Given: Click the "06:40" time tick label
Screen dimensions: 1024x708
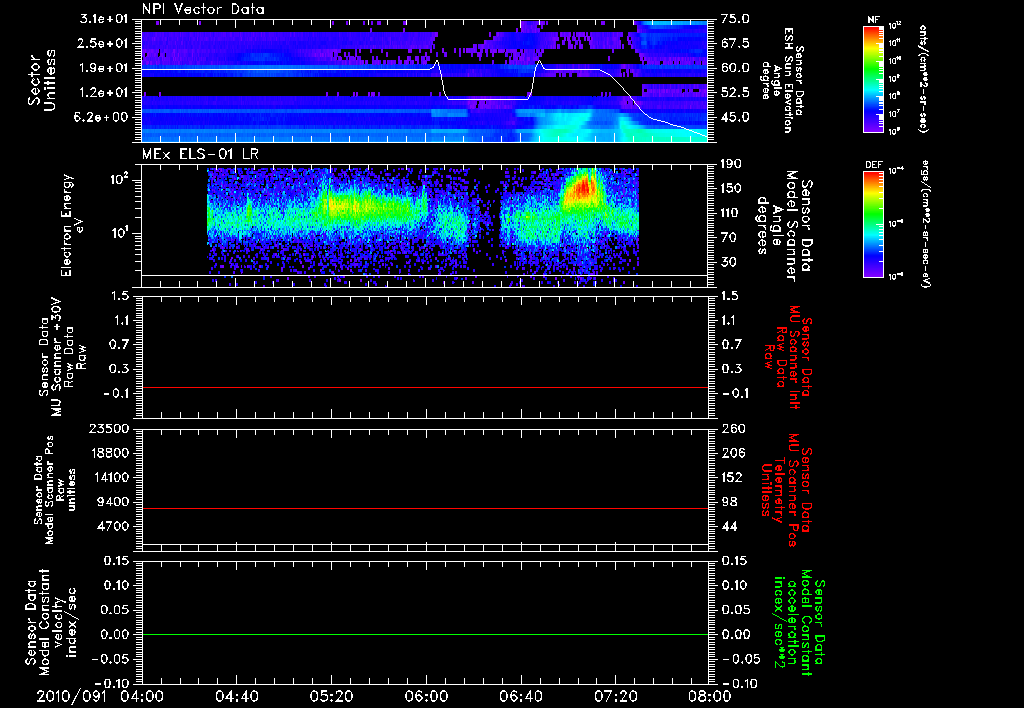Looking at the screenshot, I should [x=520, y=696].
